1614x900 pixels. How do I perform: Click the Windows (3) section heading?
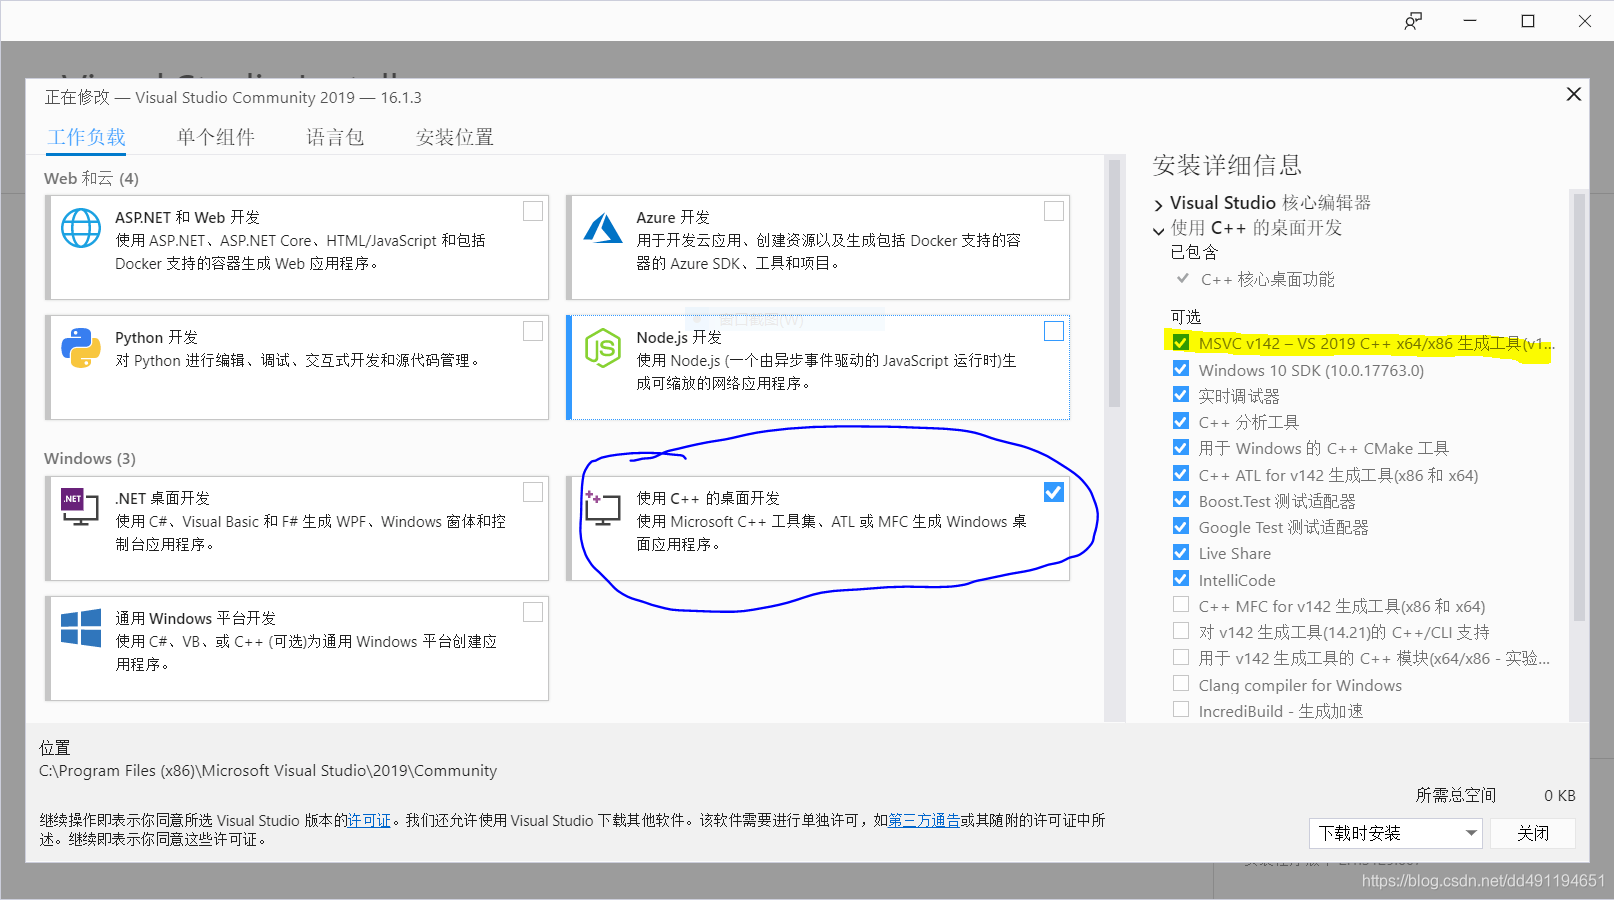90,458
